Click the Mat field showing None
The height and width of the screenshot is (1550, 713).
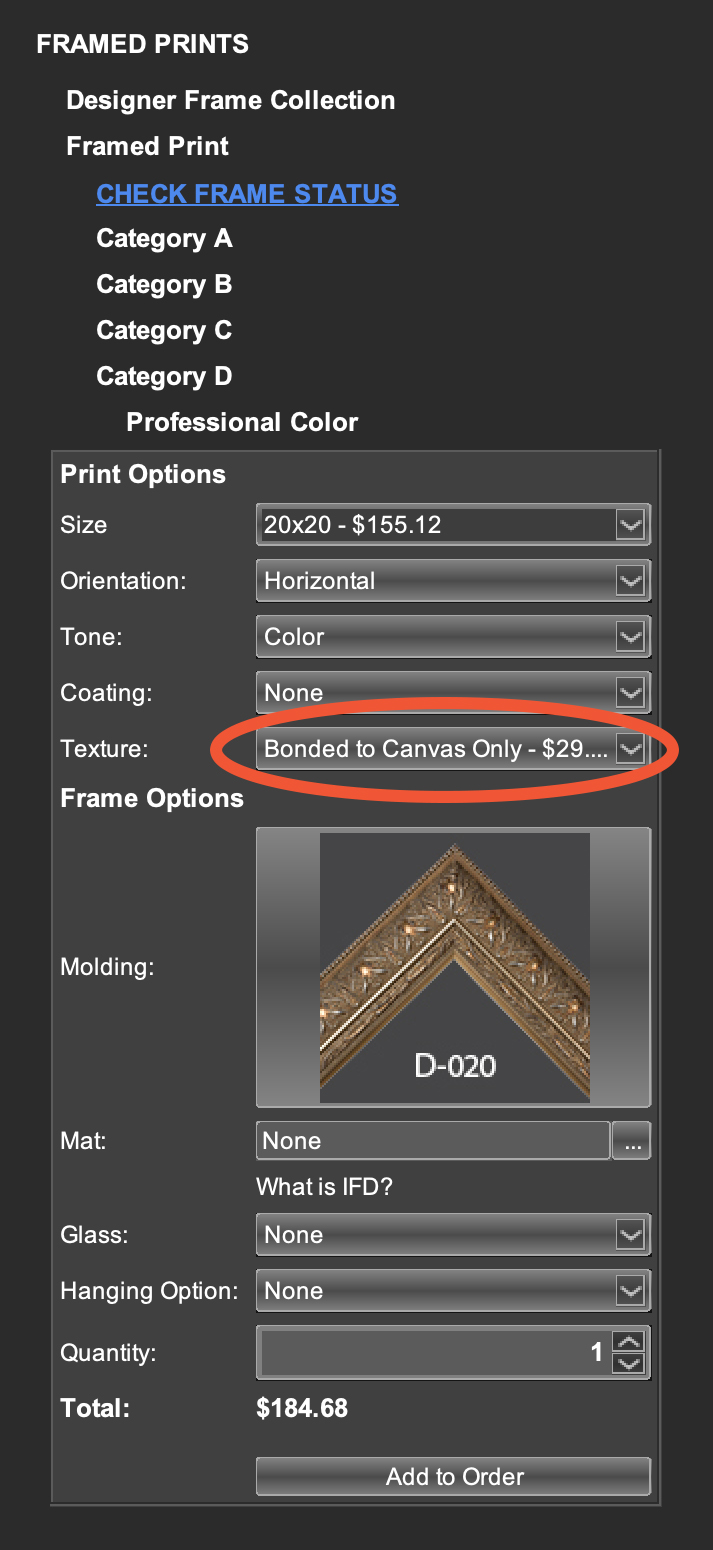[433, 1141]
